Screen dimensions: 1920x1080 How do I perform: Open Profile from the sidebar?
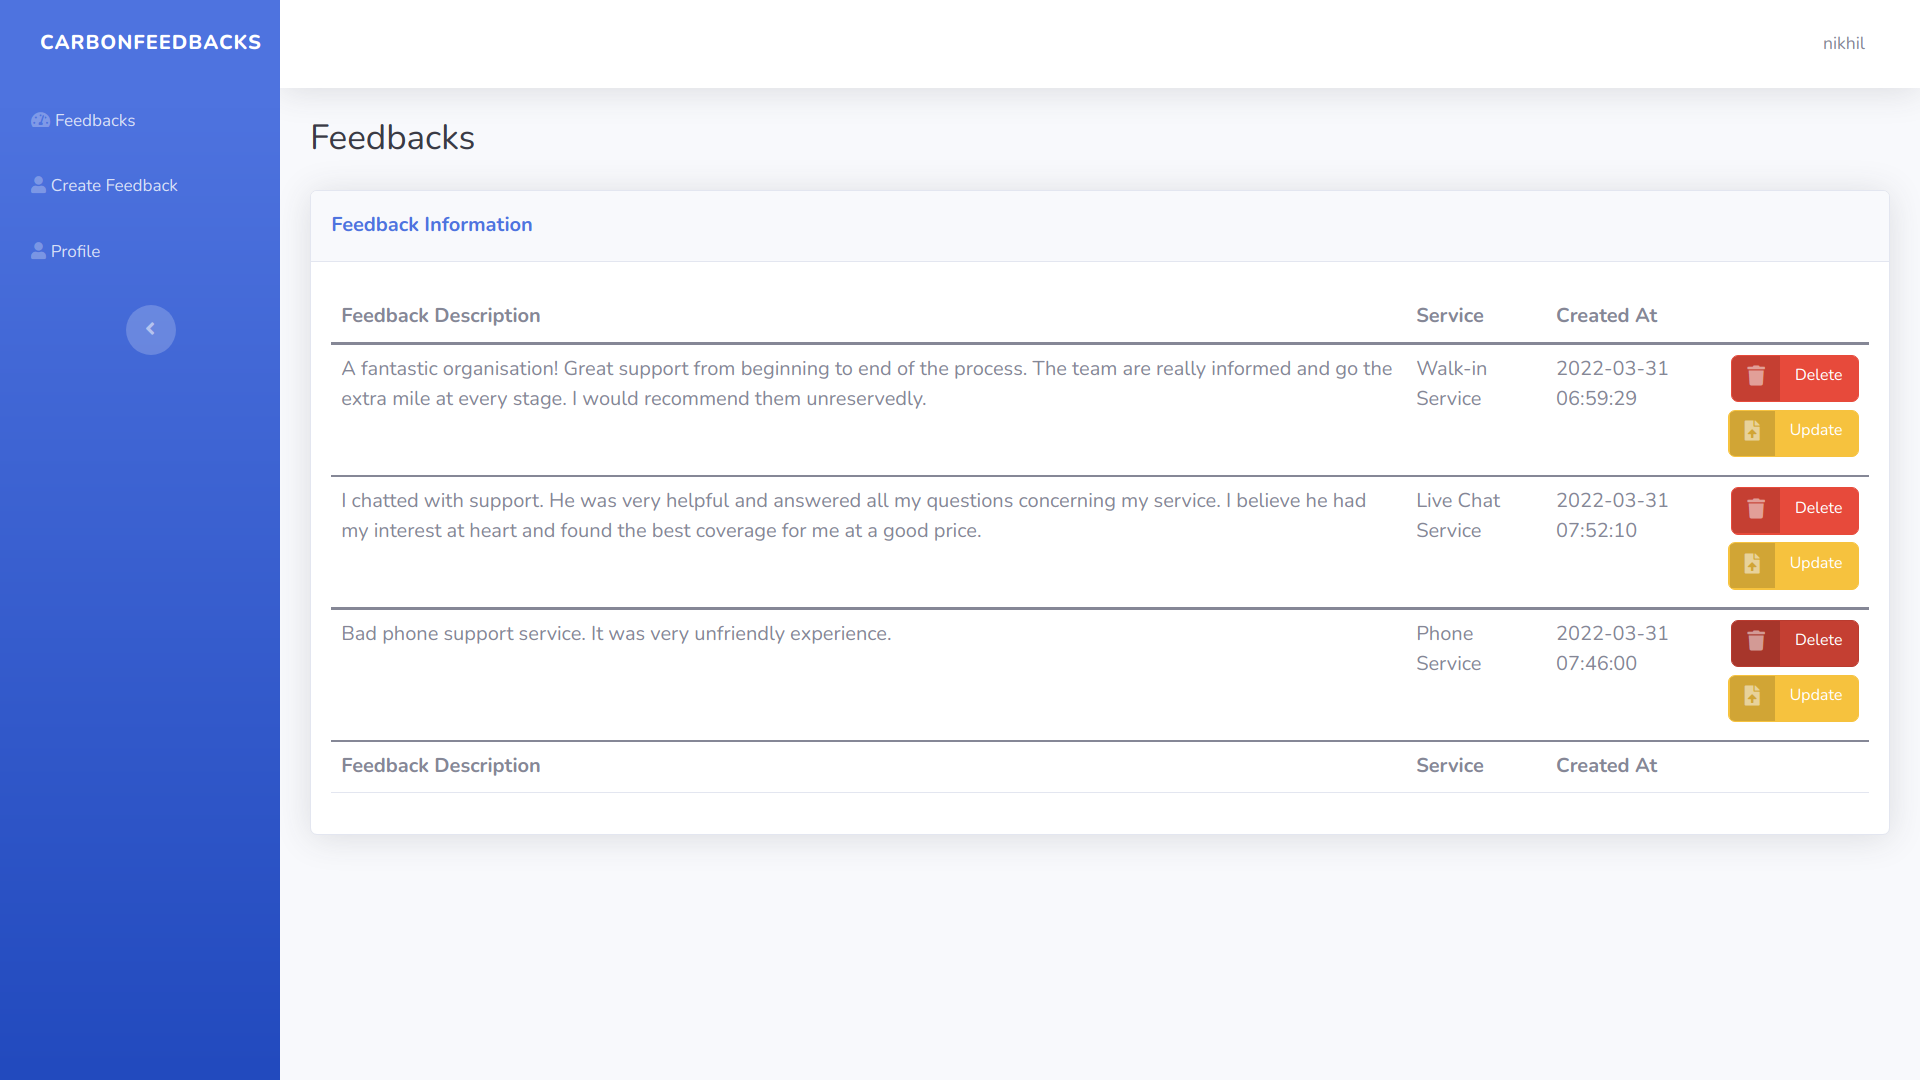(76, 251)
